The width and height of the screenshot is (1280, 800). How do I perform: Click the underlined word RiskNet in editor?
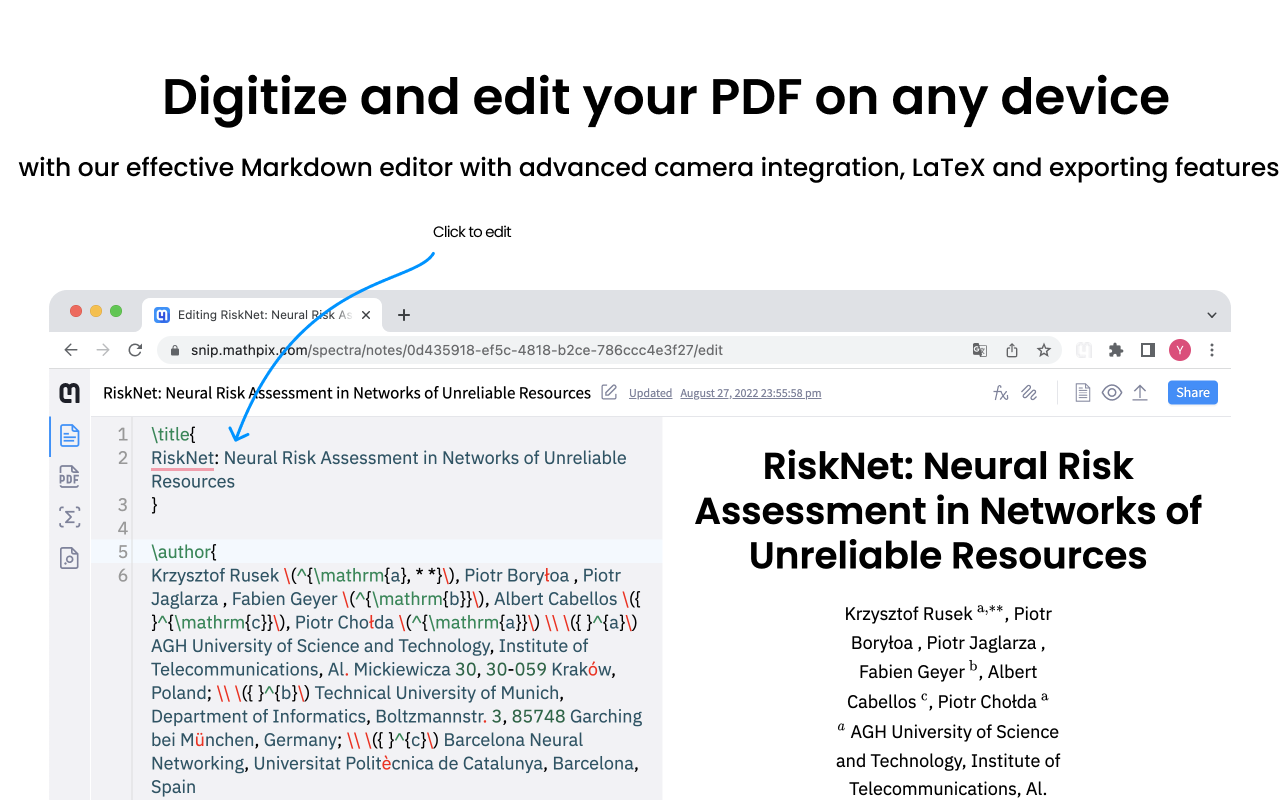click(183, 458)
